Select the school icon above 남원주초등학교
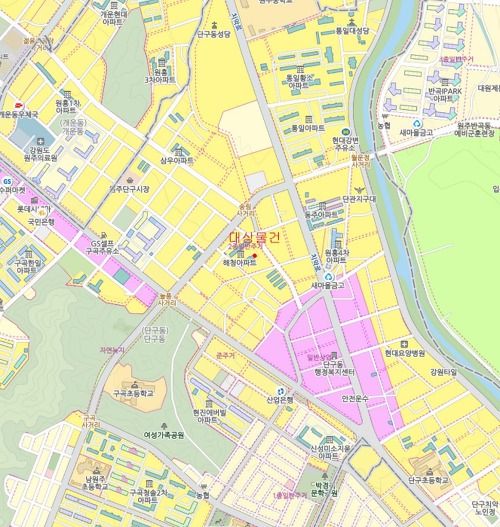This screenshot has height=527, width=500. coord(97,470)
